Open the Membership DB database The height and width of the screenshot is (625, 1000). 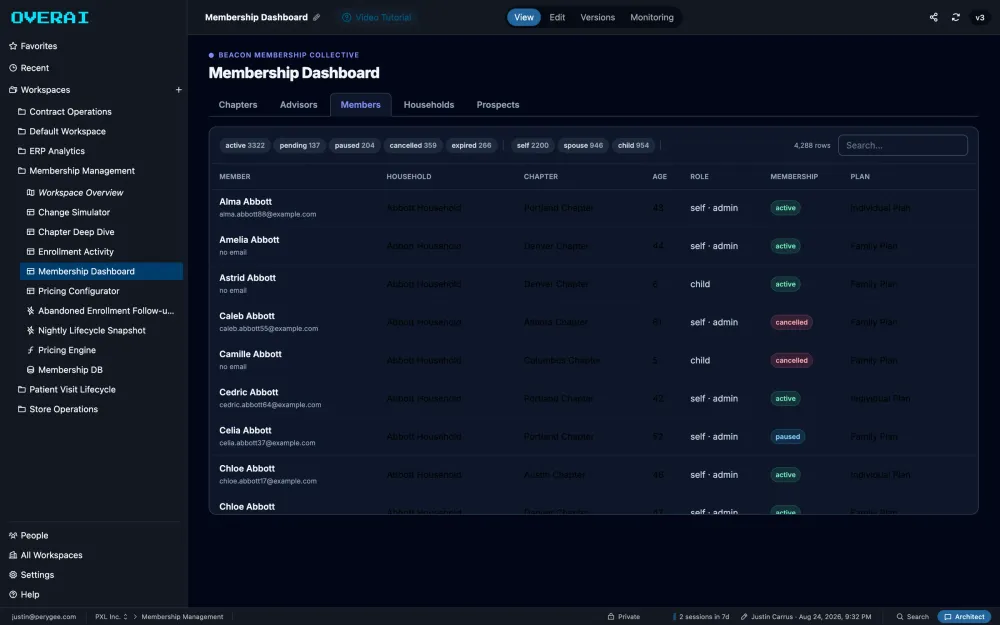pos(64,370)
